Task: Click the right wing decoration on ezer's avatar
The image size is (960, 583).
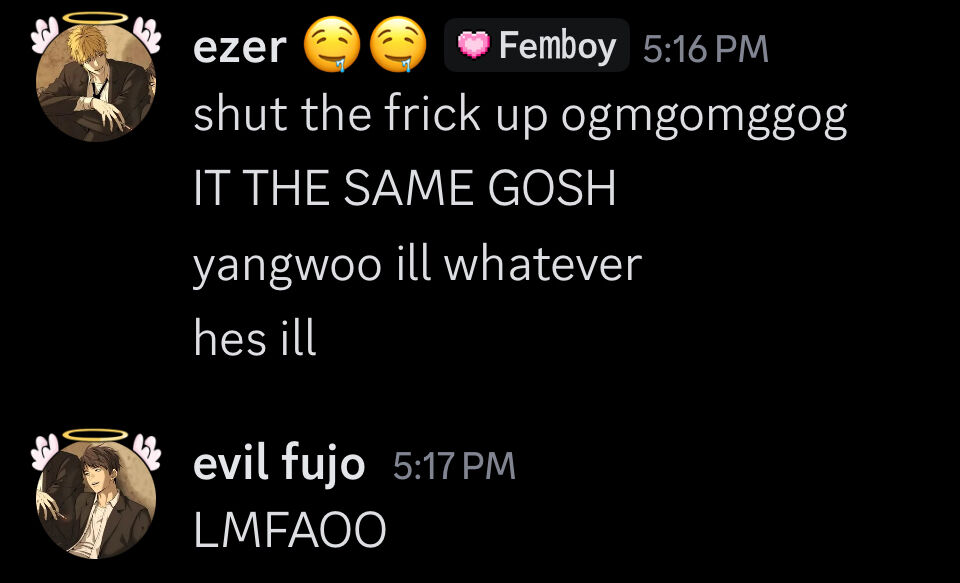Action: click(x=147, y=36)
